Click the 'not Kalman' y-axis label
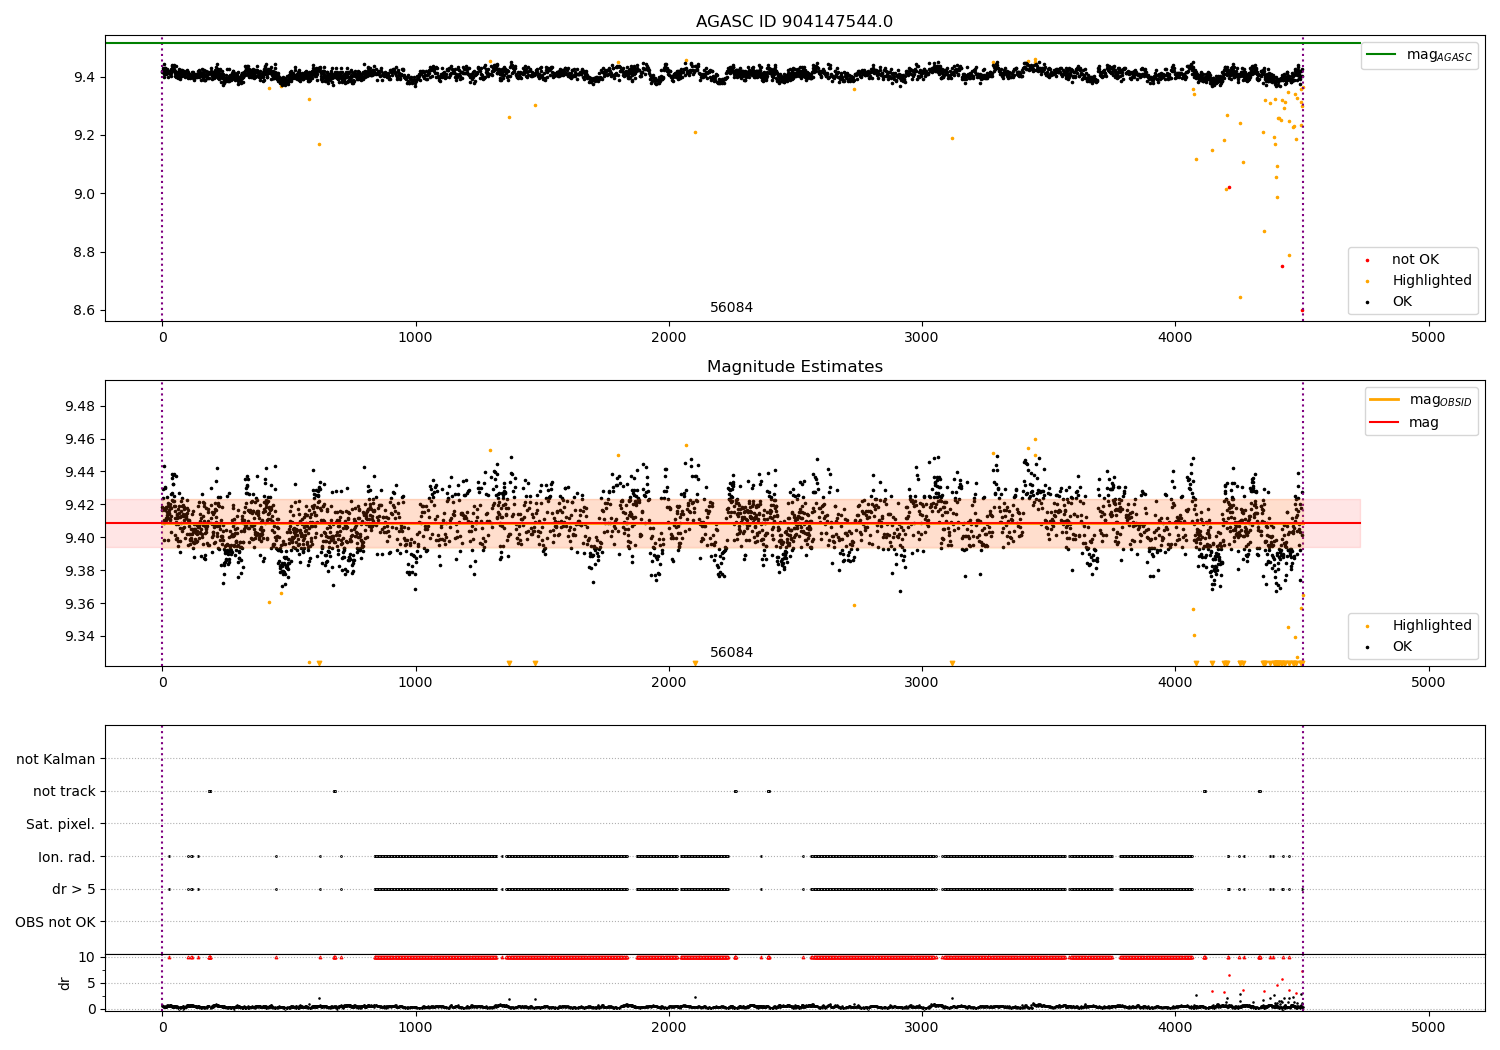 click(56, 759)
